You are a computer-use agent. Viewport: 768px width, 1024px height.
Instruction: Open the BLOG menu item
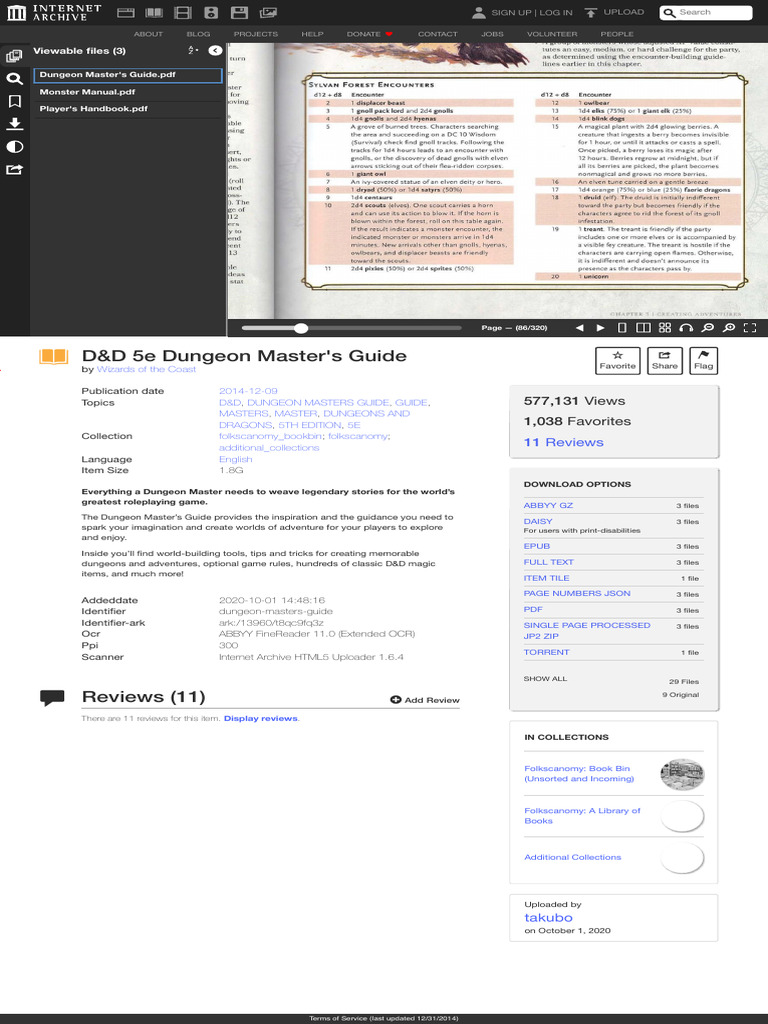tap(199, 34)
